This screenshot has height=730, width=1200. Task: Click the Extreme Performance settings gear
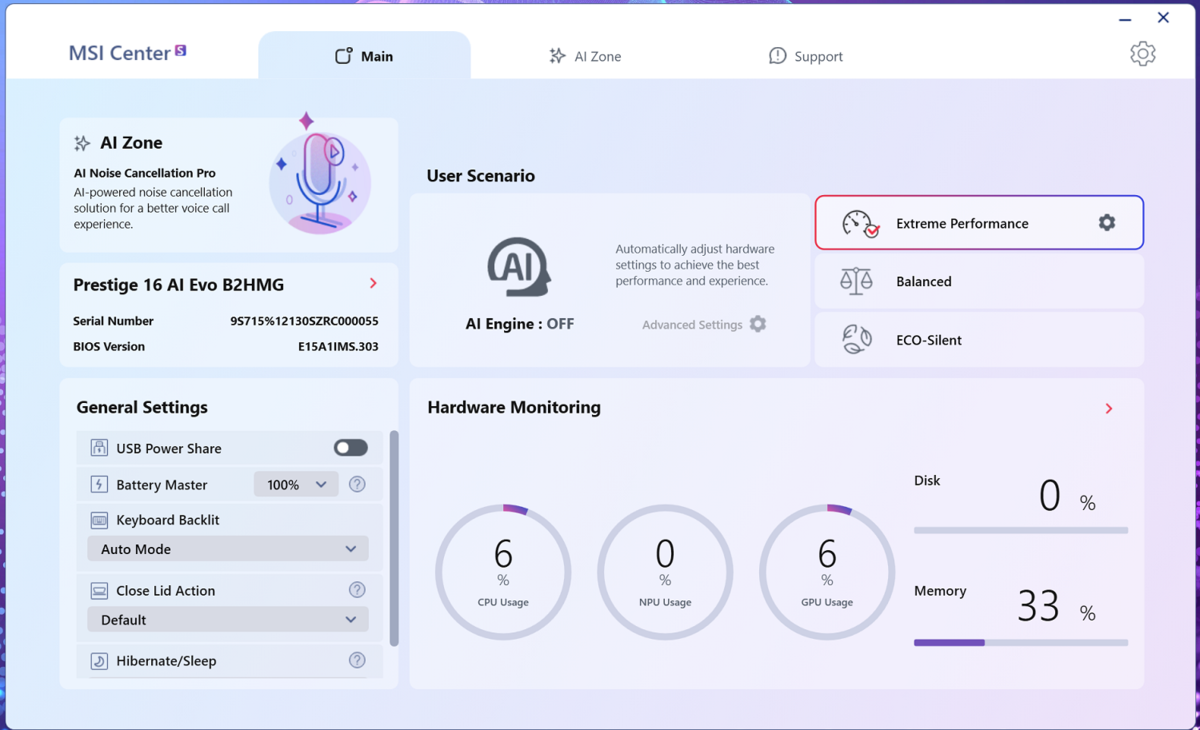click(1106, 223)
